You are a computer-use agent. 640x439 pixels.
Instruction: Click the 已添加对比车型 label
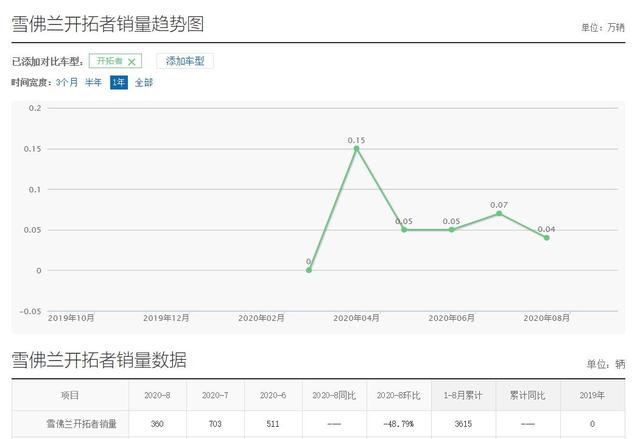click(47, 62)
